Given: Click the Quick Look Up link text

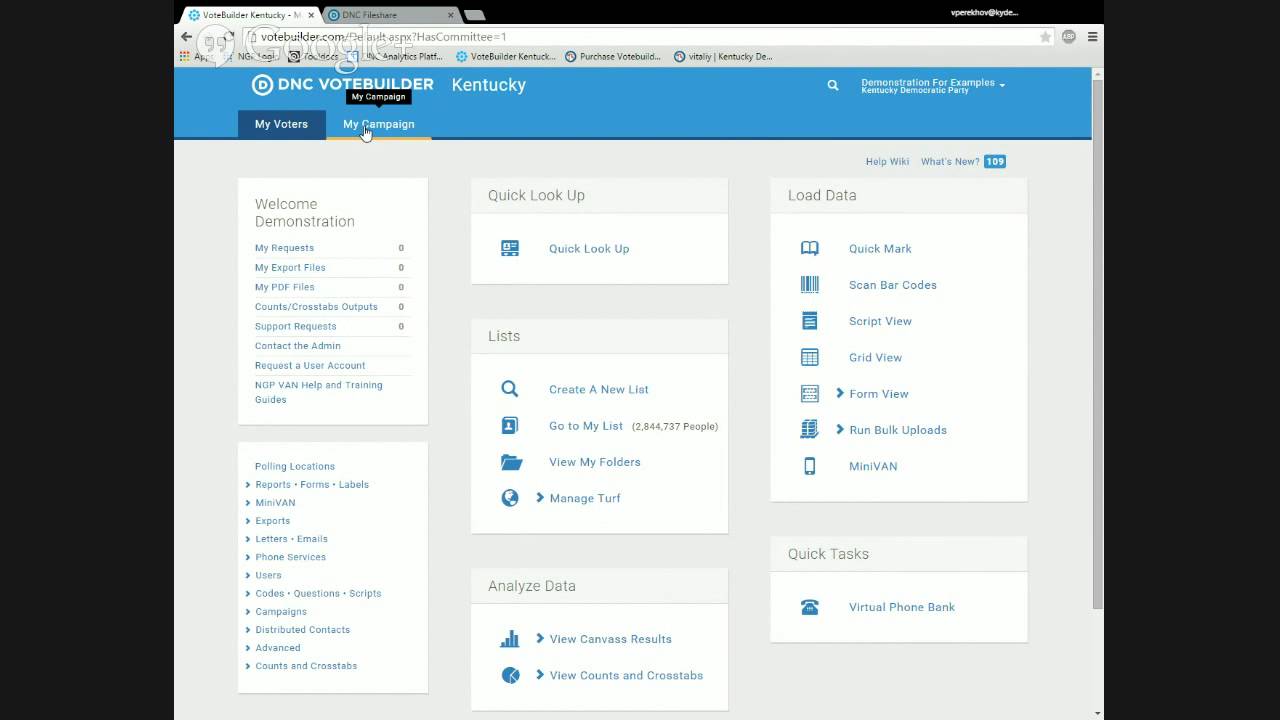Looking at the screenshot, I should tap(589, 249).
